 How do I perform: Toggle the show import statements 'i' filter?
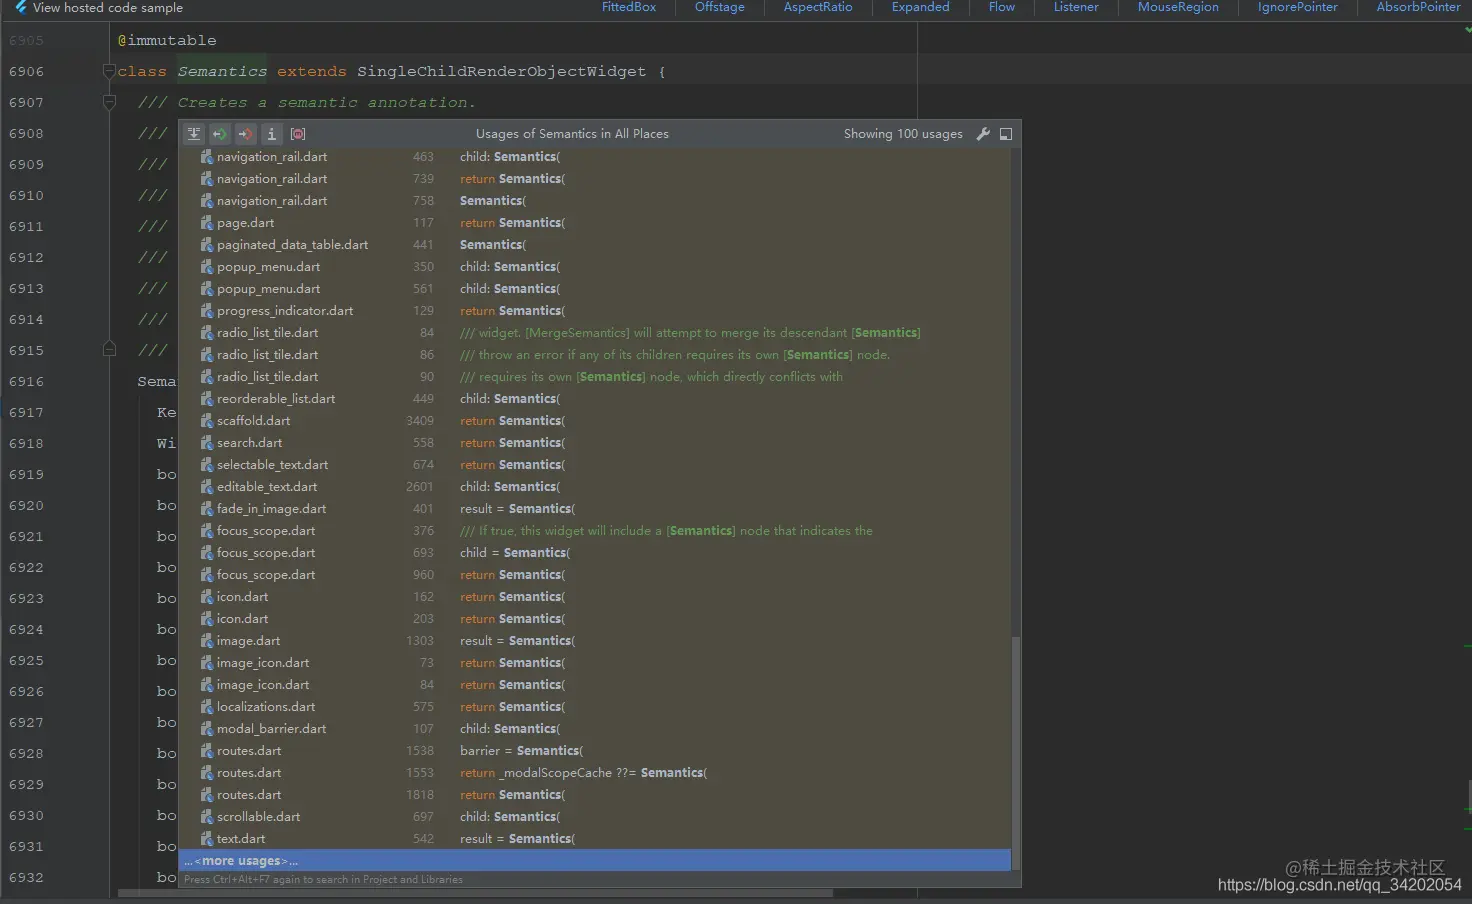(272, 134)
